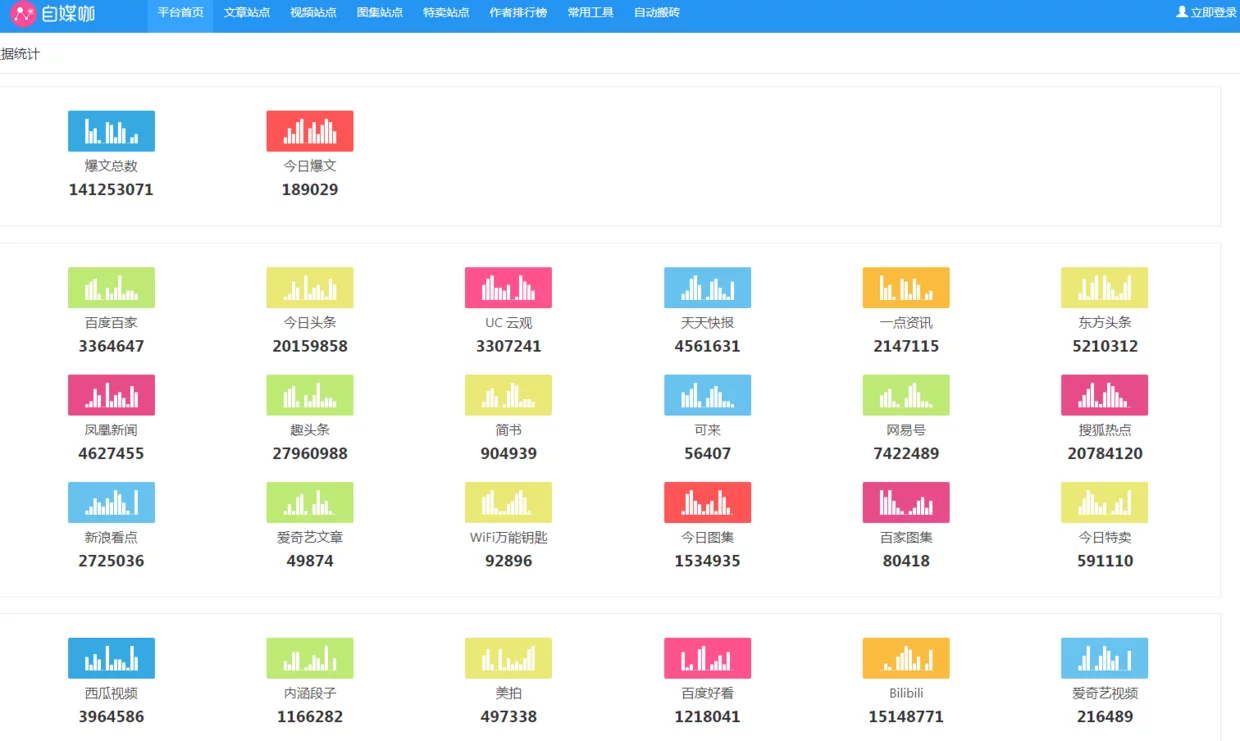The width and height of the screenshot is (1240, 741).
Task: Click the 爱奇艺文章 chart icon
Action: point(310,503)
